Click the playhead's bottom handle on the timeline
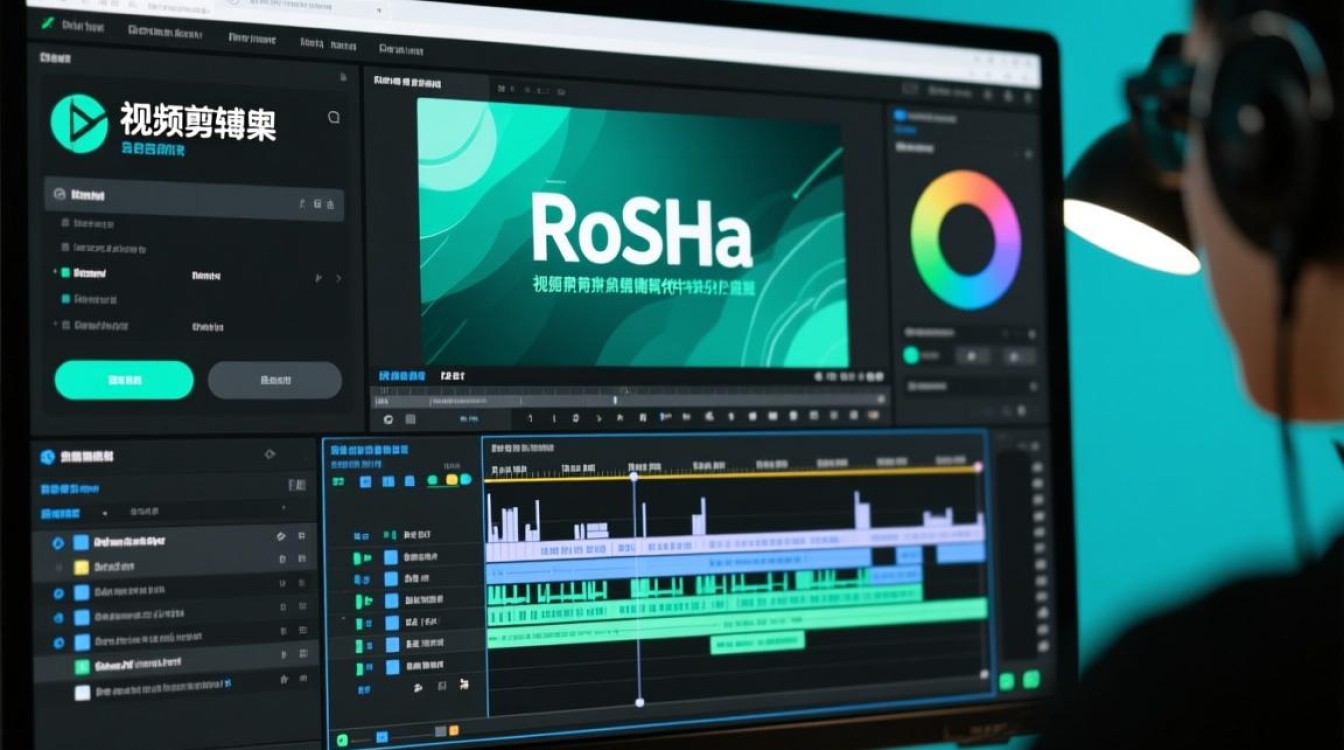The width and height of the screenshot is (1344, 750). [x=640, y=702]
